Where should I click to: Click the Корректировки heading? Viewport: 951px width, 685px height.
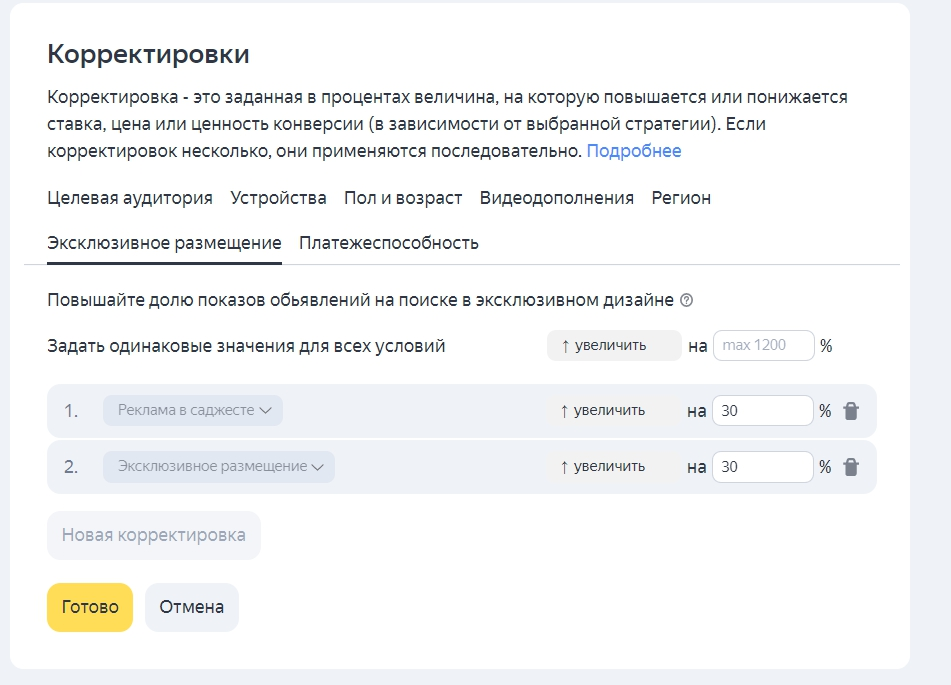point(149,54)
